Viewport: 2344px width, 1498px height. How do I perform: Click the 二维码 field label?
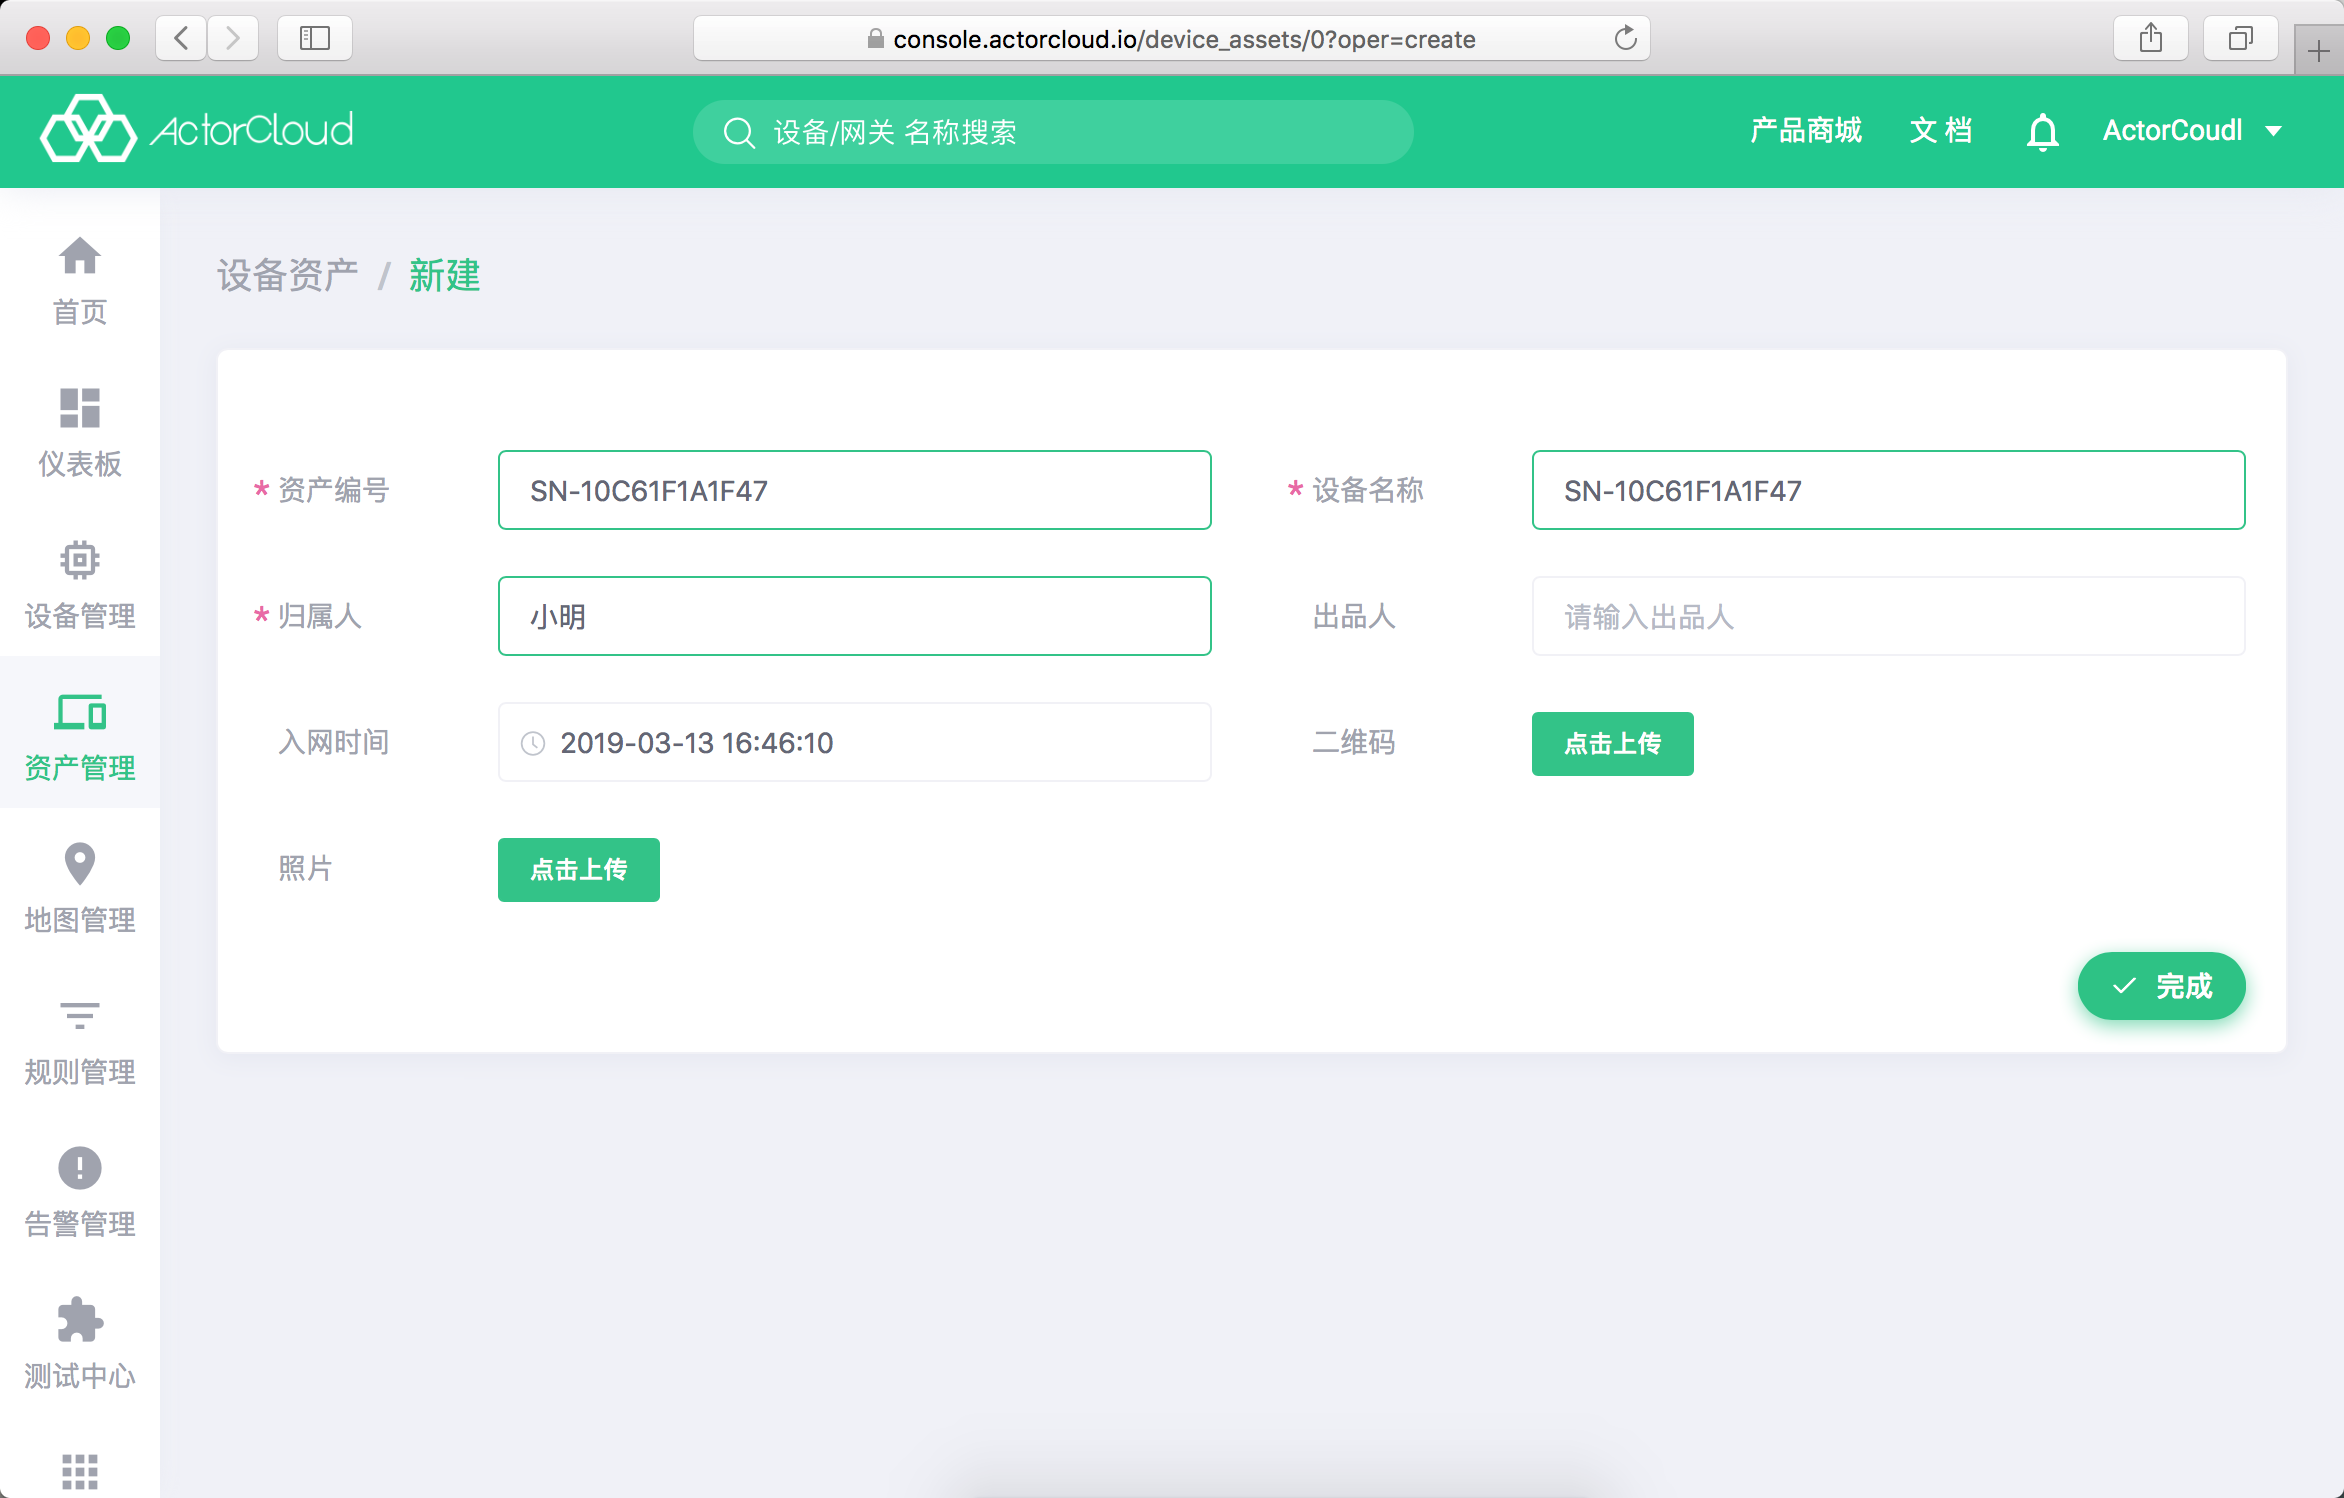pos(1354,742)
